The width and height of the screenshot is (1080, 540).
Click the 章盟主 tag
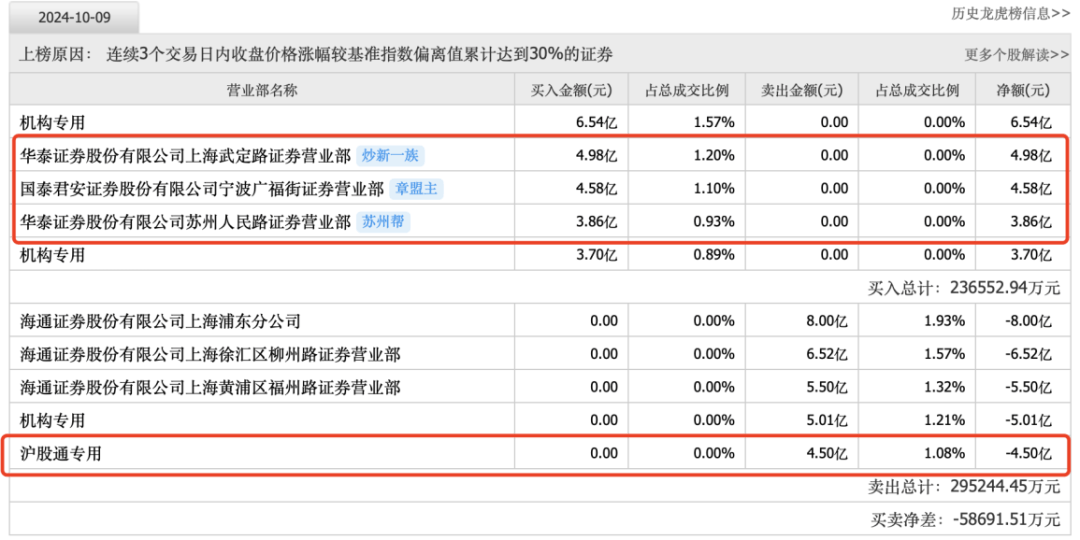417,189
